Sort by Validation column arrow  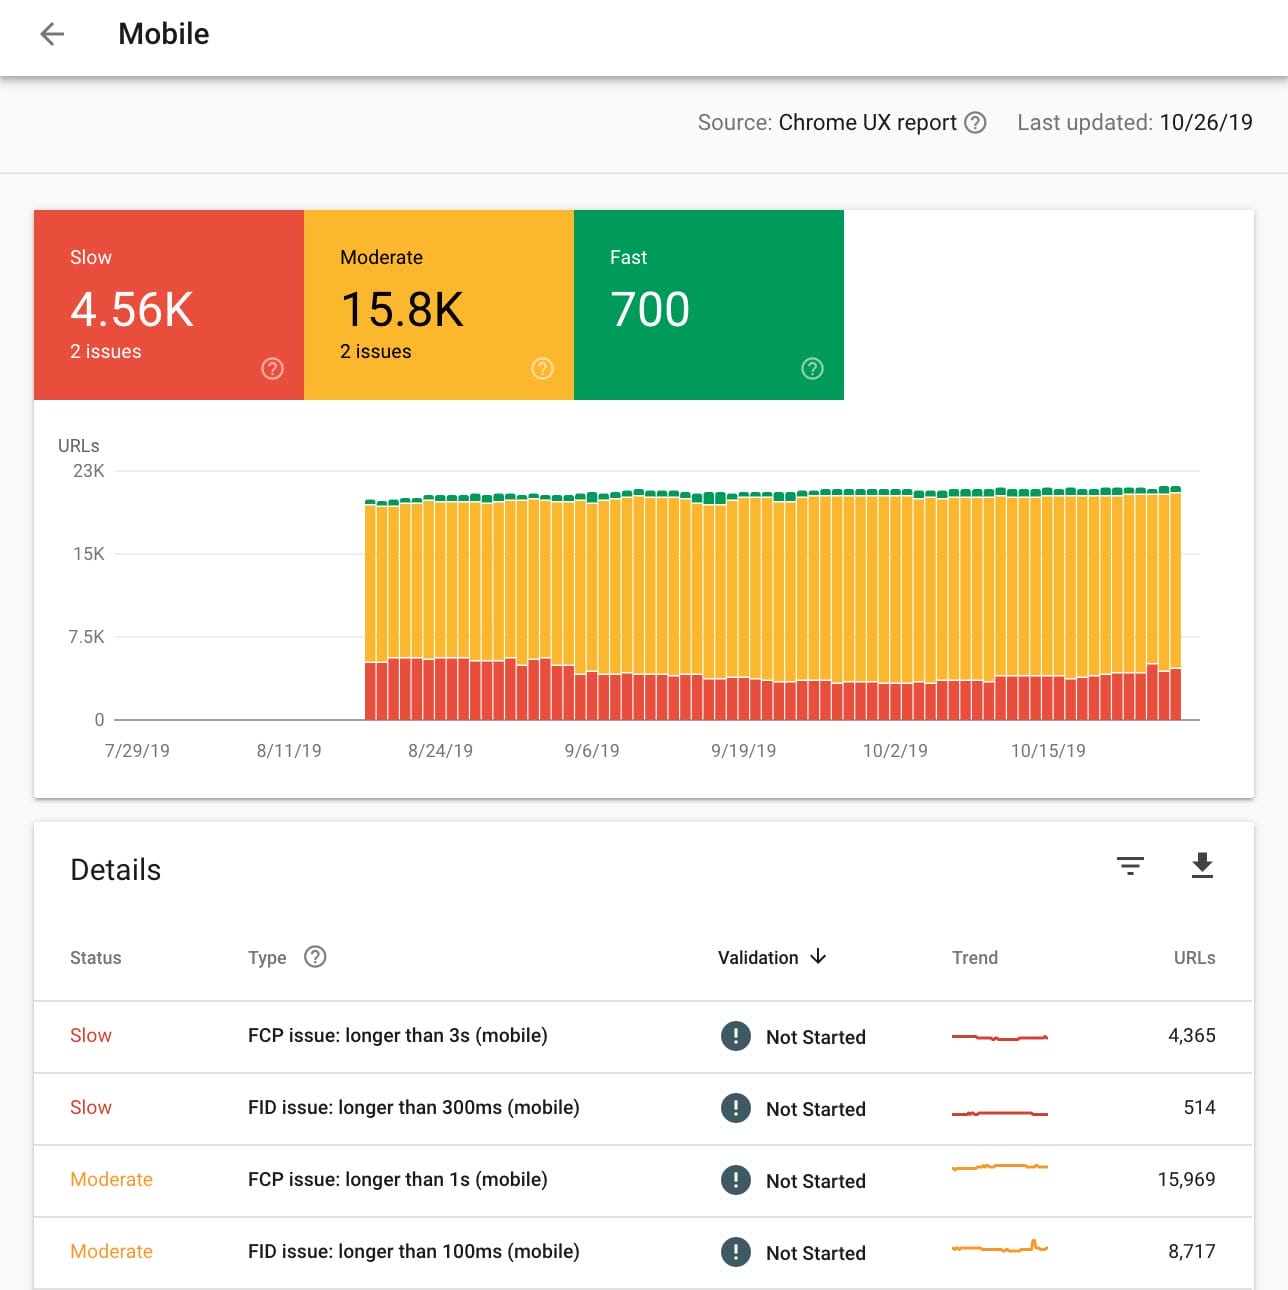coord(818,957)
